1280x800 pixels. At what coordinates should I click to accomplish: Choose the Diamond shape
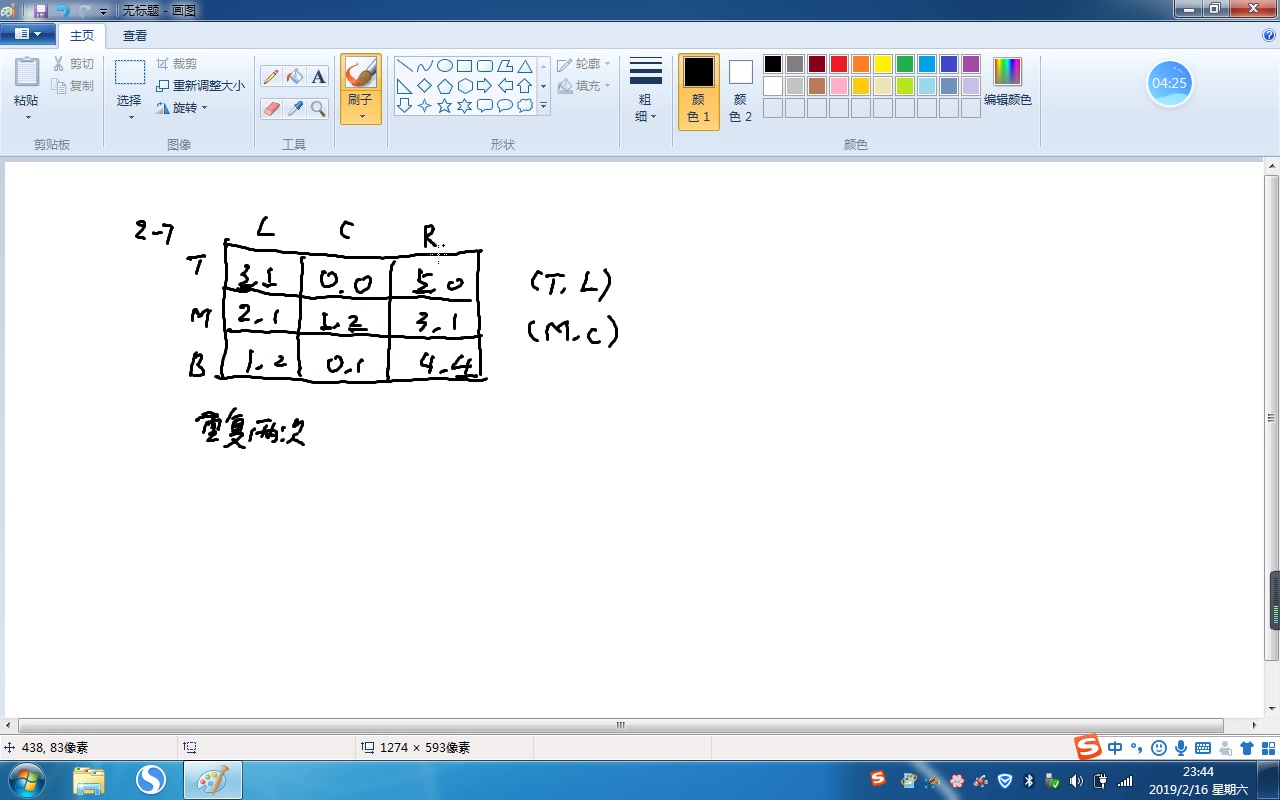(425, 86)
